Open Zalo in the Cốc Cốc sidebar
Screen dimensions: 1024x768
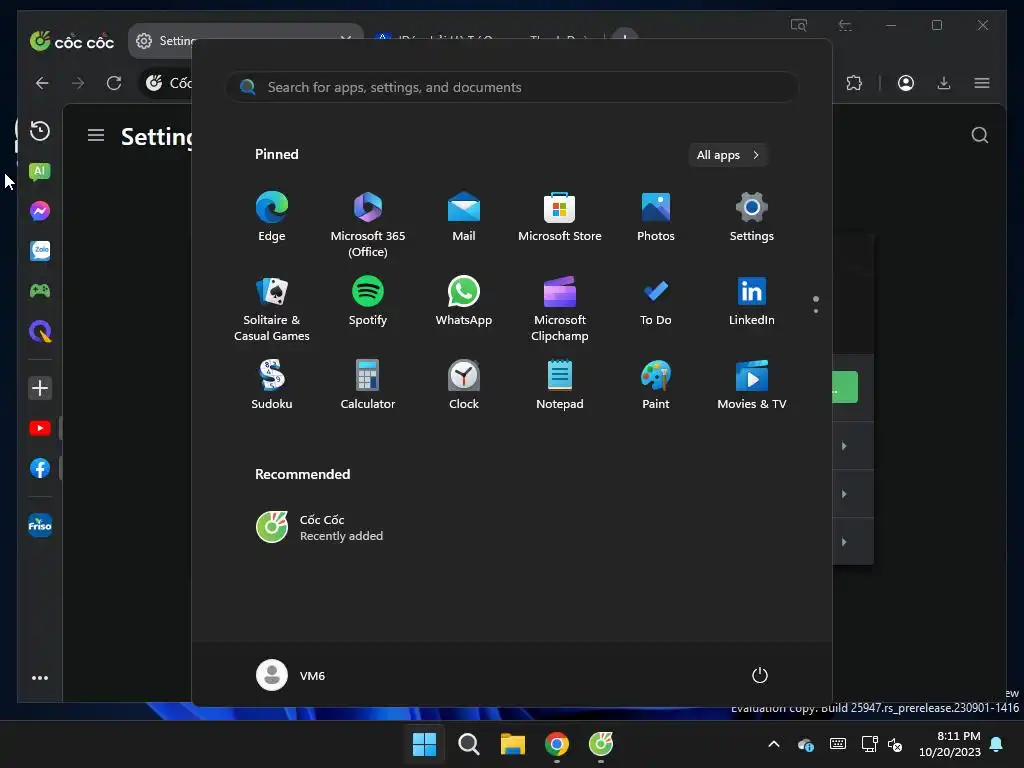[40, 251]
